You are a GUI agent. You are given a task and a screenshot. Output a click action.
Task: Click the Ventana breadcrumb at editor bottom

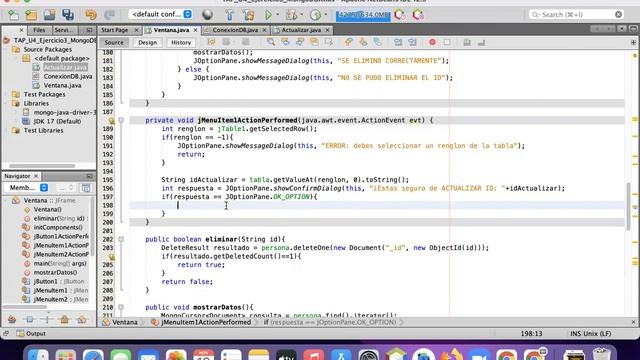coord(121,322)
